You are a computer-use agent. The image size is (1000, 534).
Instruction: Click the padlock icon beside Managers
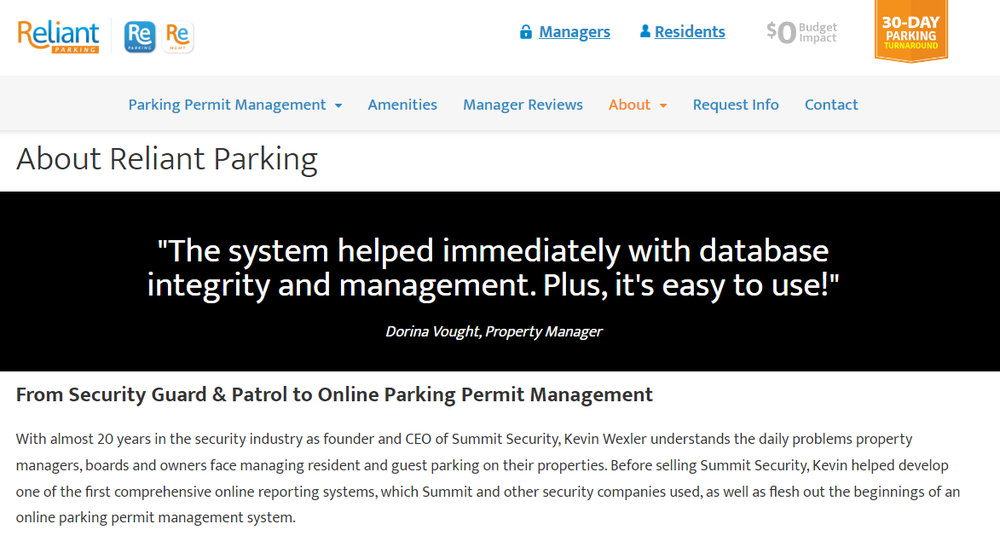point(526,32)
